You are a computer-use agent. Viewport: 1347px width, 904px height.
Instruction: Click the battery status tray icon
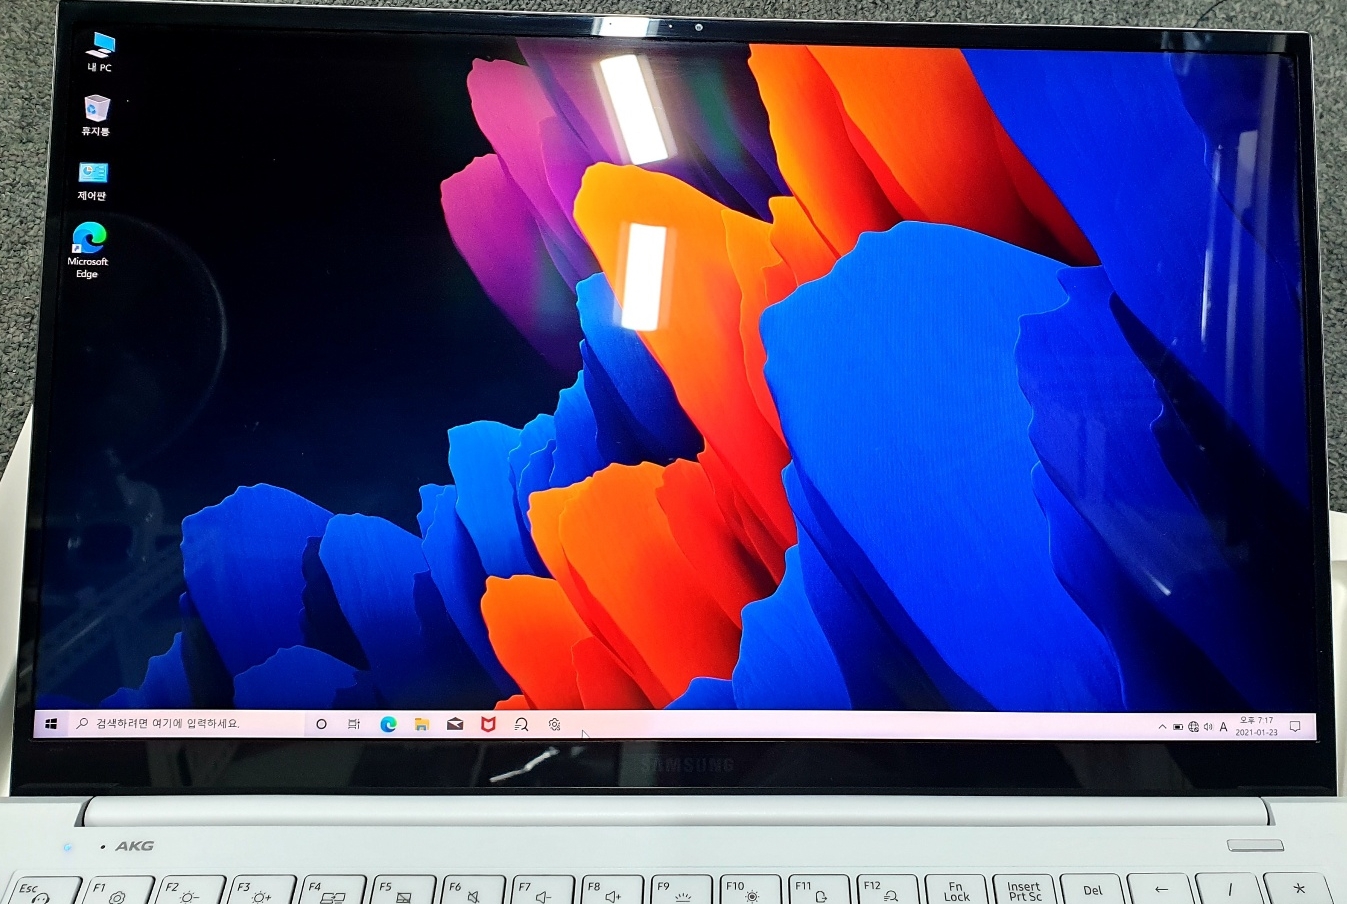tap(1178, 727)
